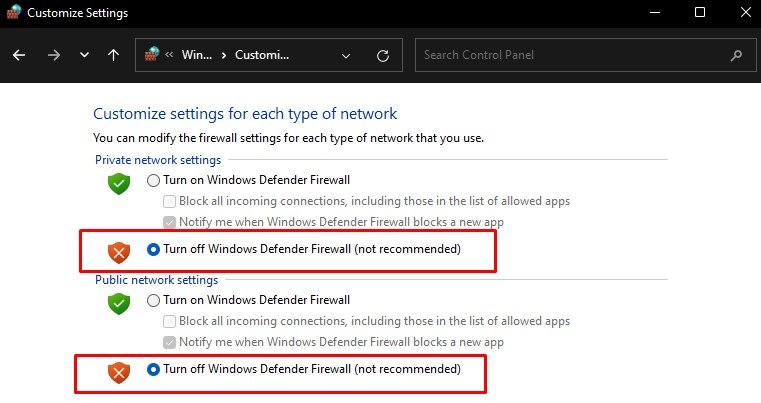Viewport: 761px width, 403px height.
Task: Select the Customi... breadcrumb item
Action: [262, 55]
